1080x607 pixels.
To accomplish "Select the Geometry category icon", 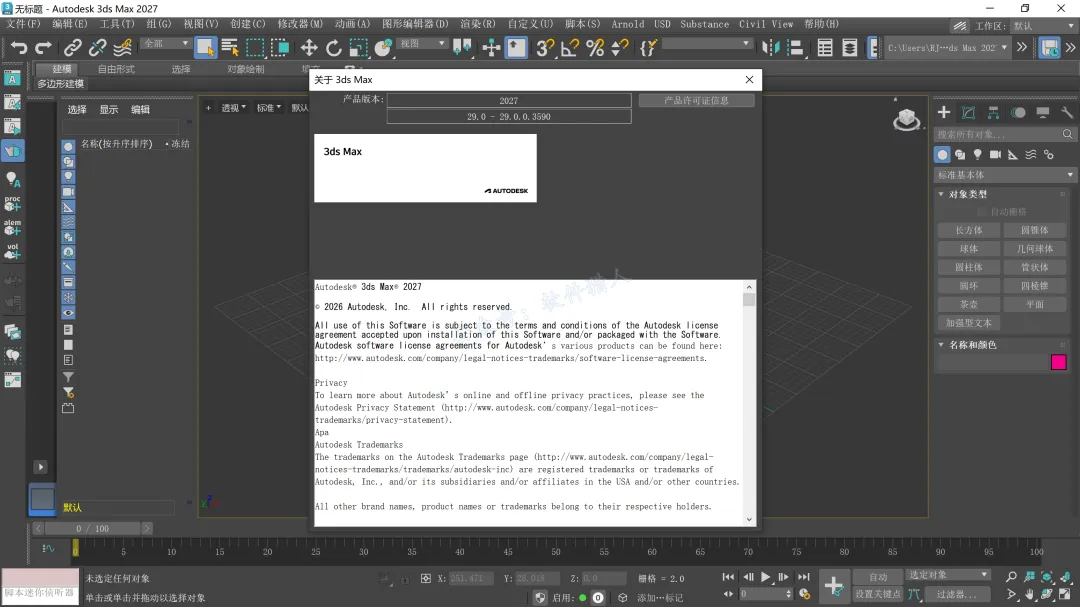I will (942, 154).
